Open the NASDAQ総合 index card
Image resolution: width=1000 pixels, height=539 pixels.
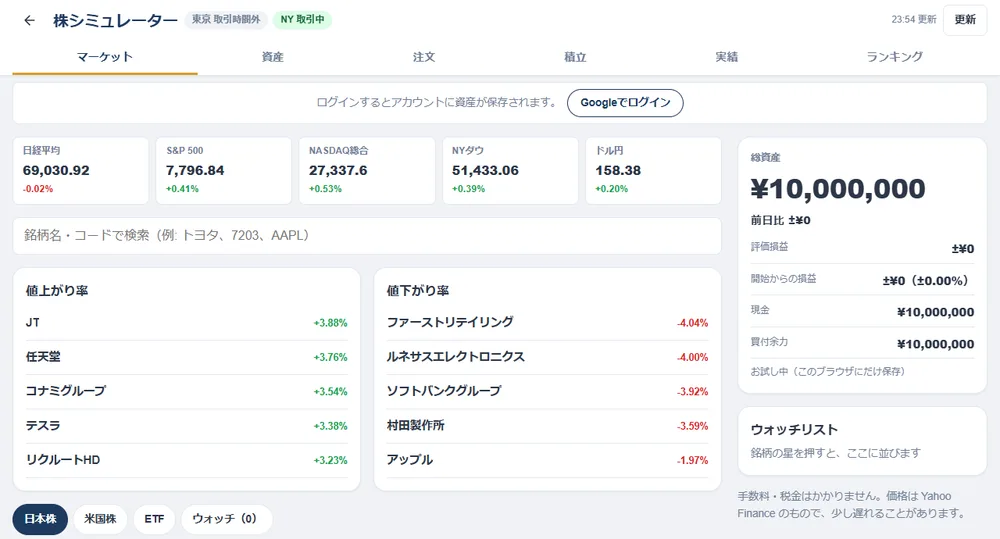[367, 170]
